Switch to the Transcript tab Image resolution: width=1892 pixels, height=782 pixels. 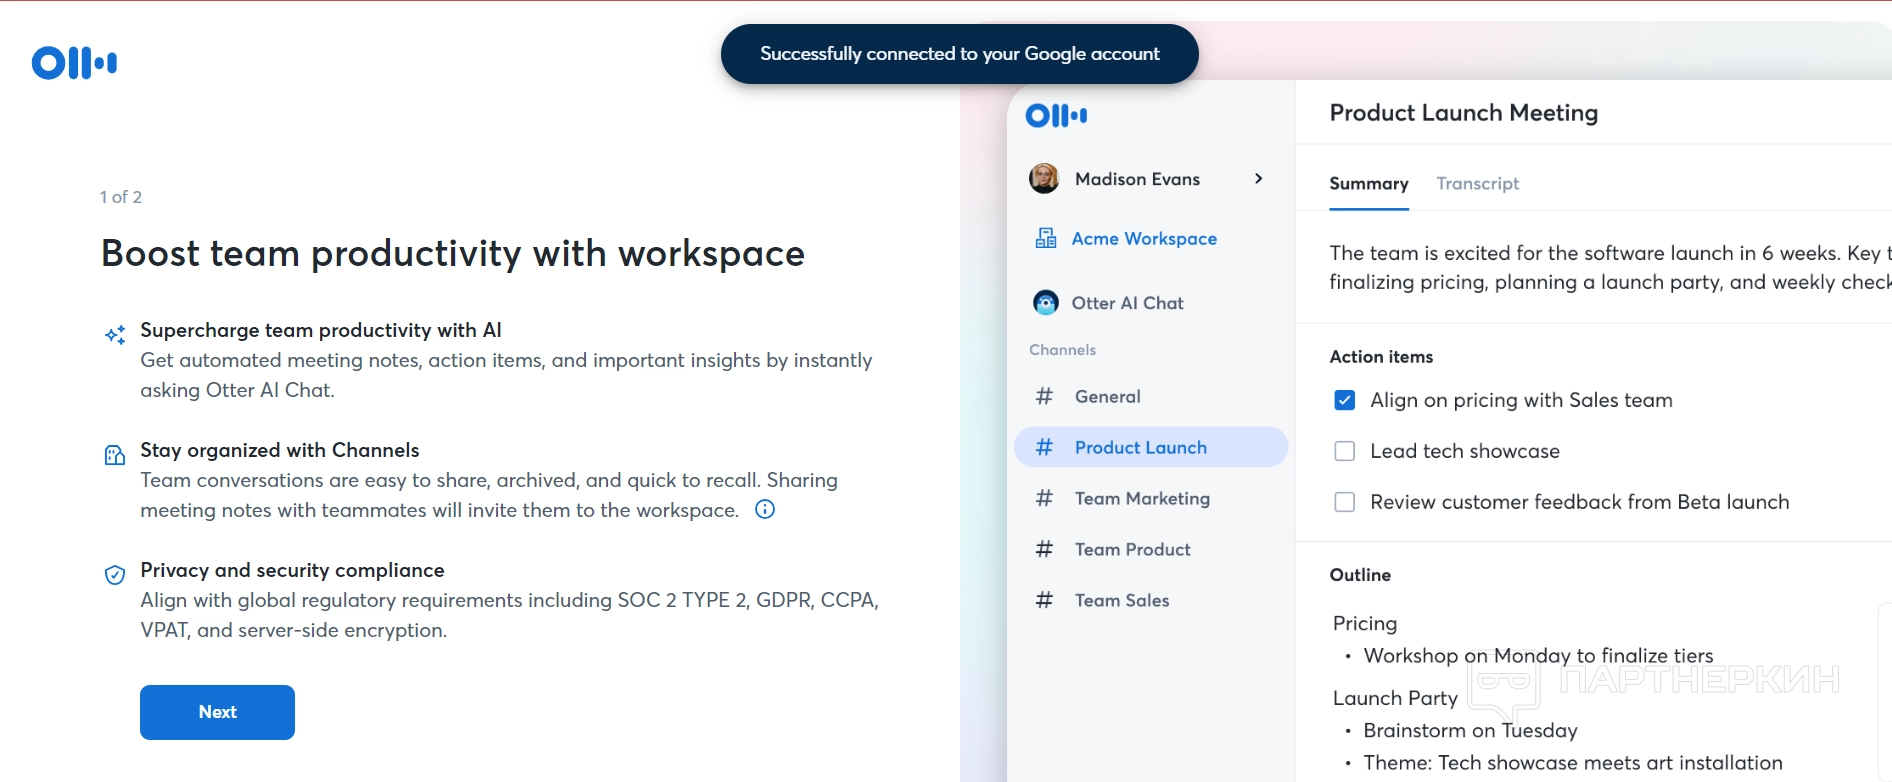tap(1477, 184)
